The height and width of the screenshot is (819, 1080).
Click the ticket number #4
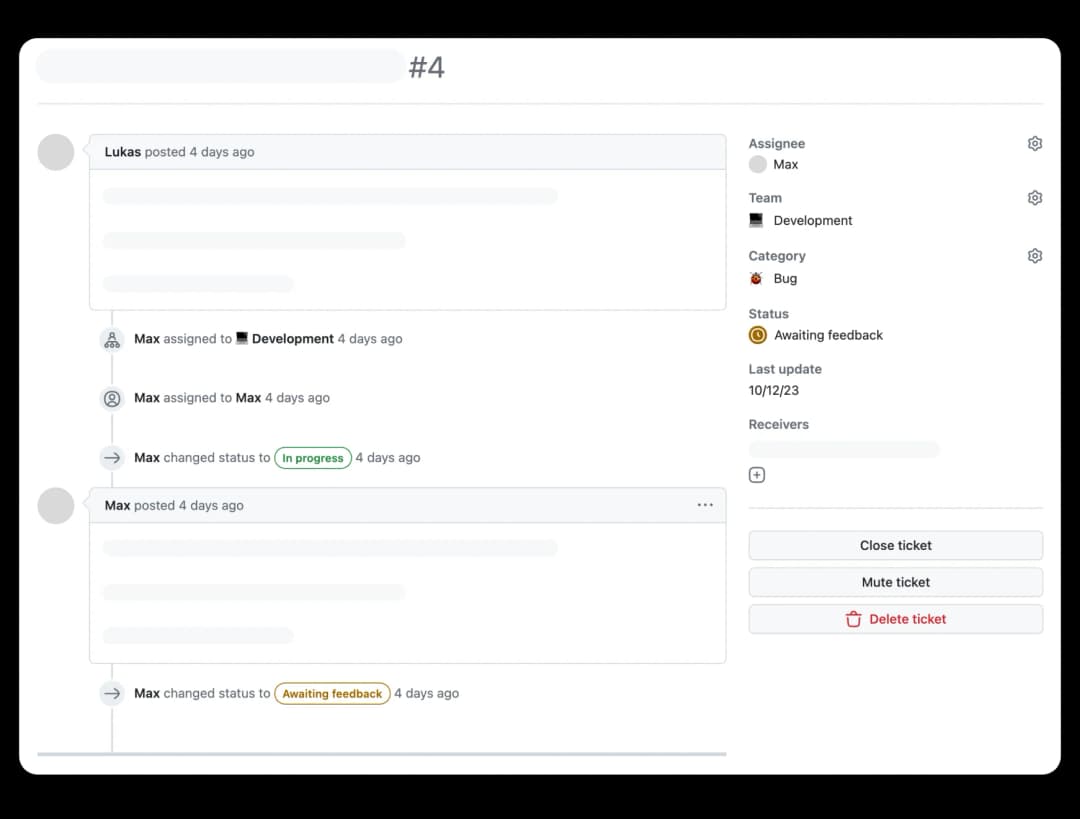(x=426, y=68)
